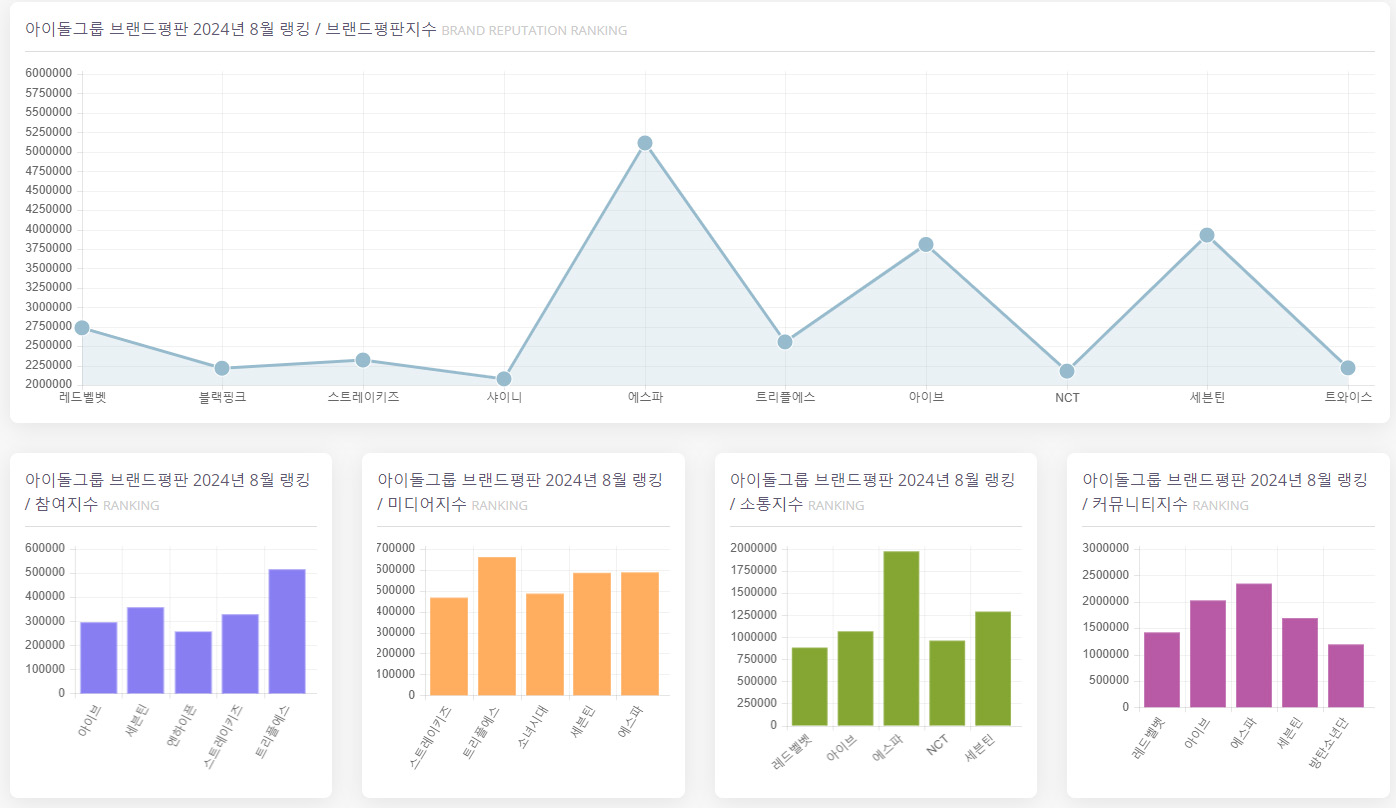Click the 방탄소년단 axis label in 커뮤니티지수 chart
The height and width of the screenshot is (808, 1396).
[x=1328, y=744]
